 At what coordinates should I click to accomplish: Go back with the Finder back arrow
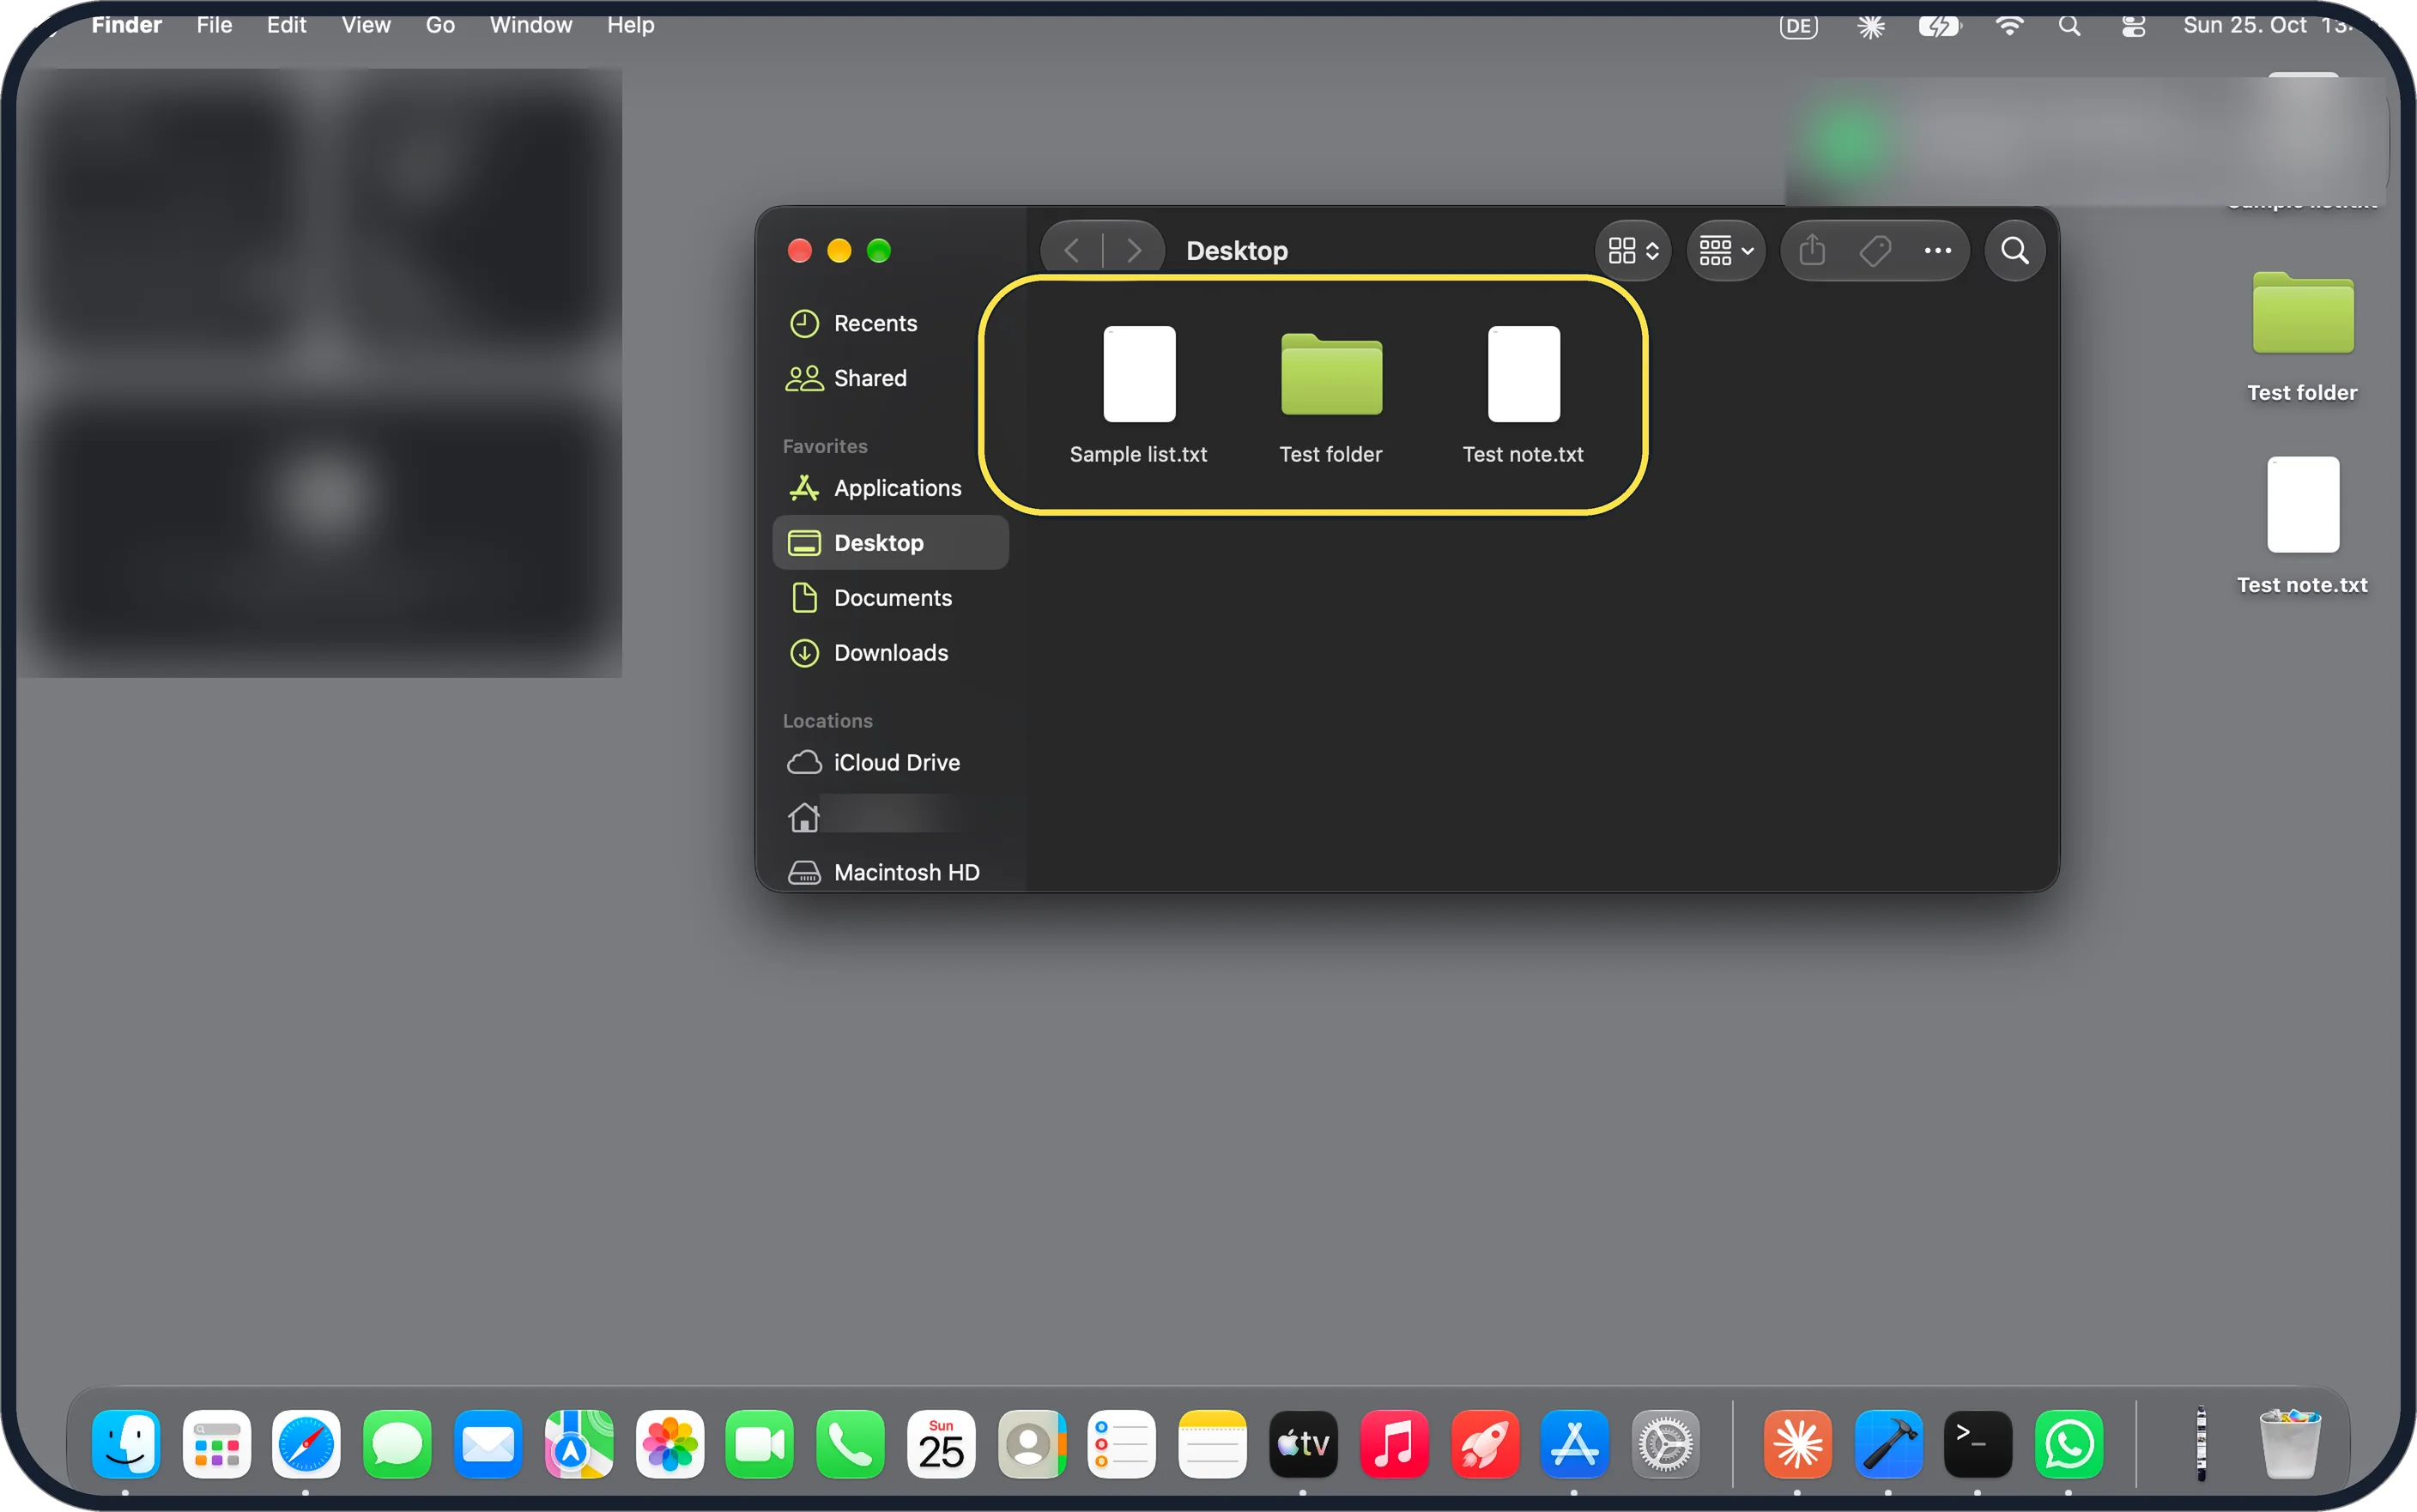[x=1072, y=250]
